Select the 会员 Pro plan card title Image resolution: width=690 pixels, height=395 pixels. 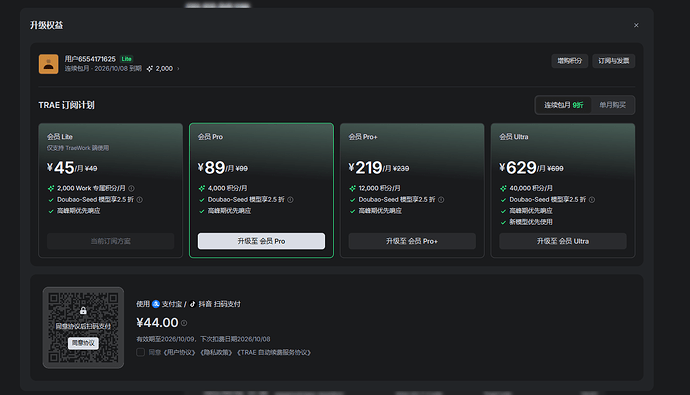210,137
